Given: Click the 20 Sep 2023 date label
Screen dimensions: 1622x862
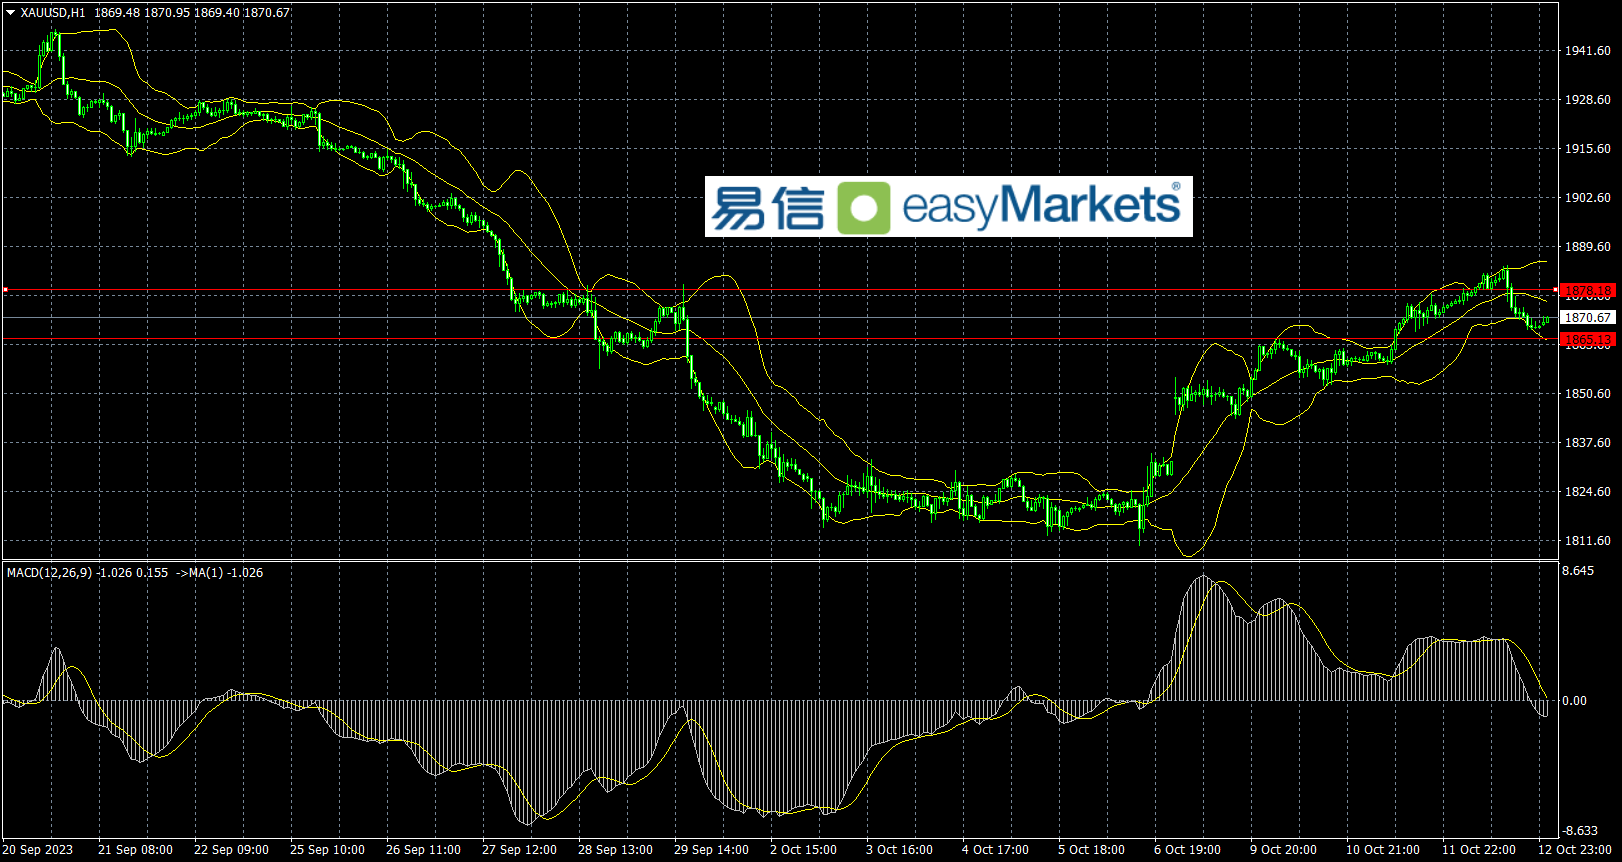Looking at the screenshot, I should (x=38, y=850).
